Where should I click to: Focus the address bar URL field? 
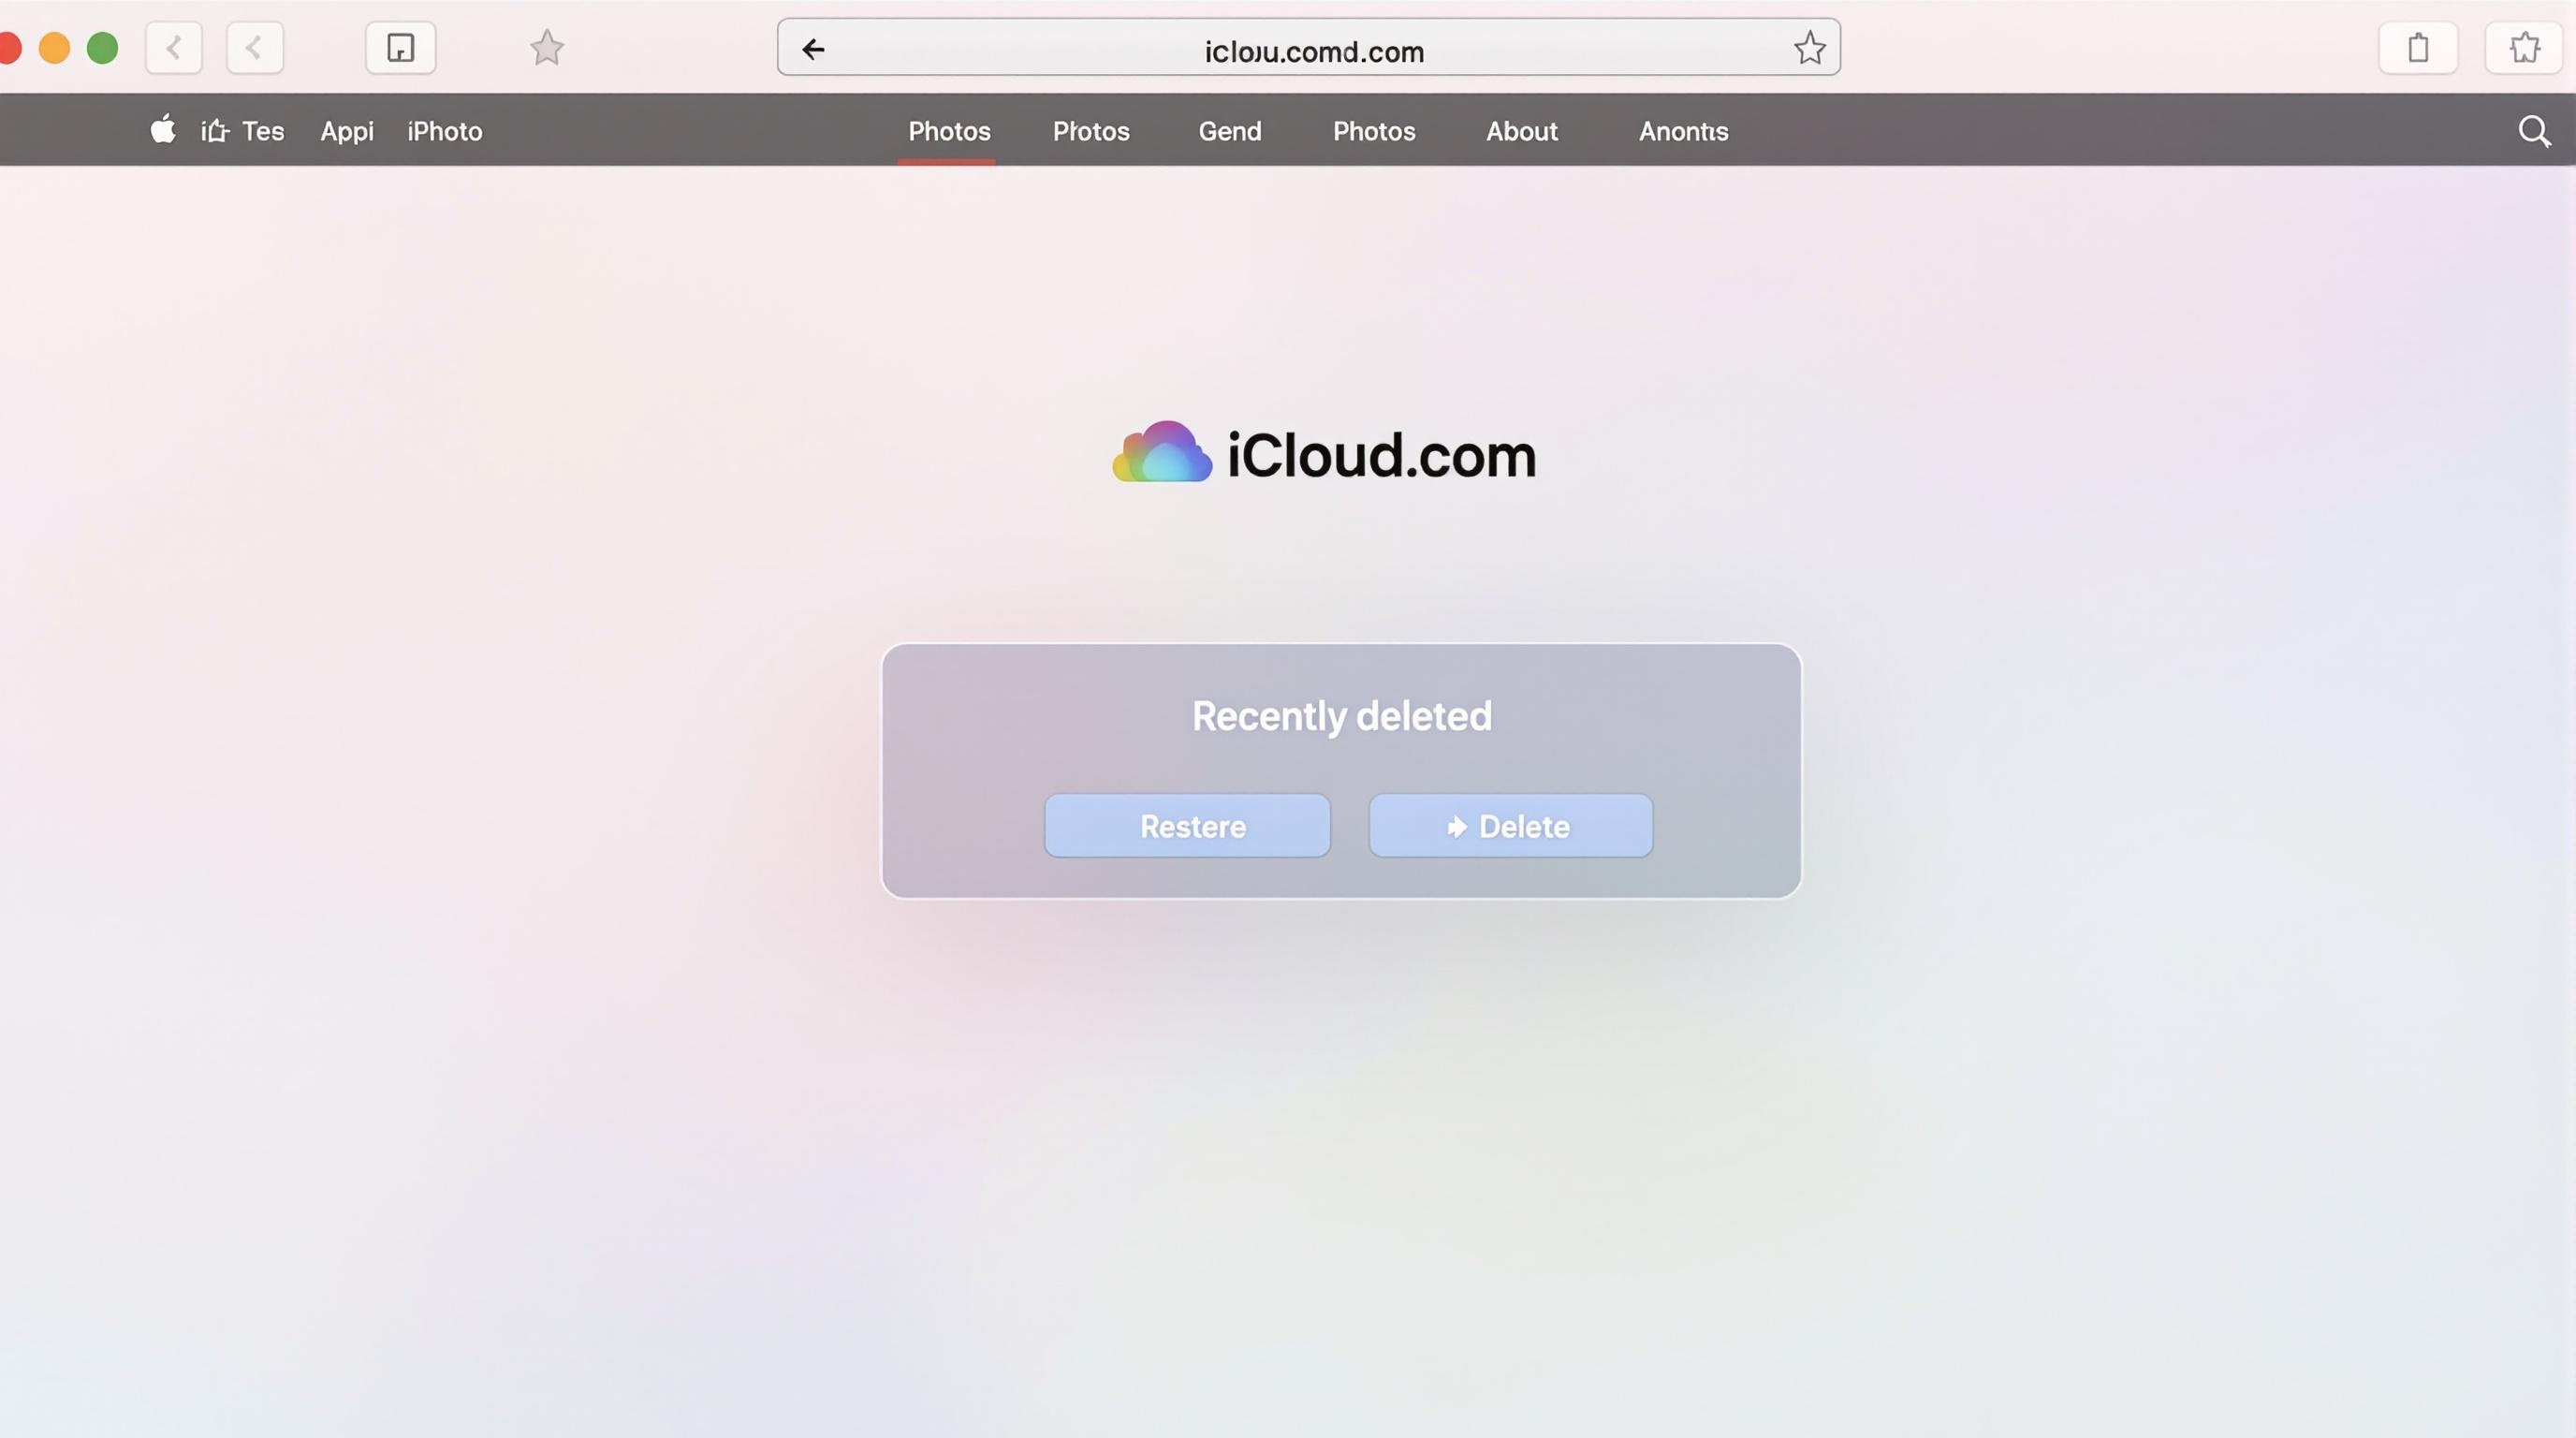1308,48
